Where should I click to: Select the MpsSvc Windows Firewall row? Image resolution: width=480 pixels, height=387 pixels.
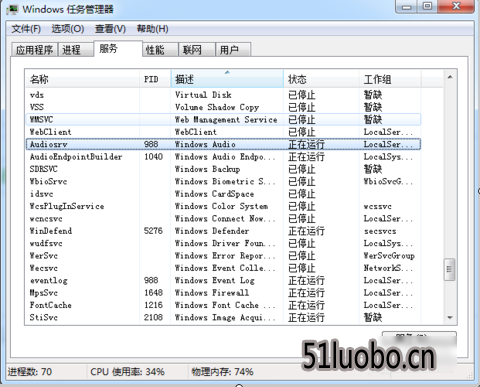click(x=223, y=293)
